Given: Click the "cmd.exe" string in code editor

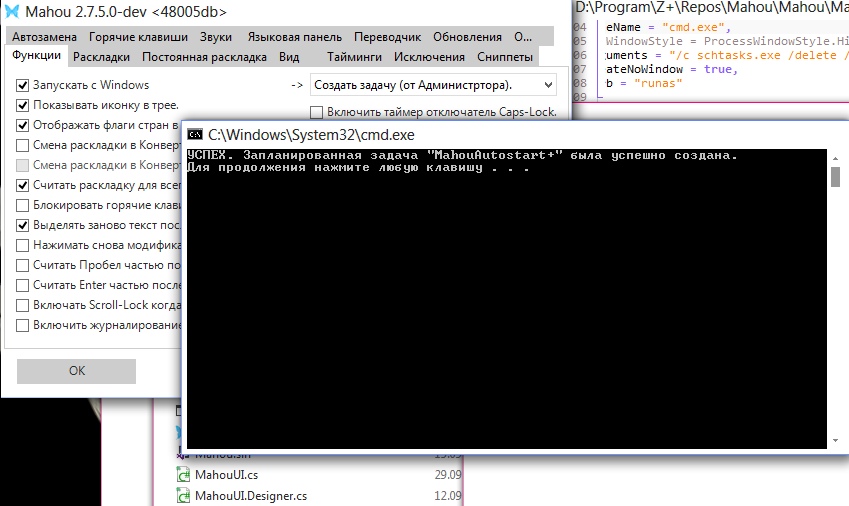Looking at the screenshot, I should coord(693,27).
